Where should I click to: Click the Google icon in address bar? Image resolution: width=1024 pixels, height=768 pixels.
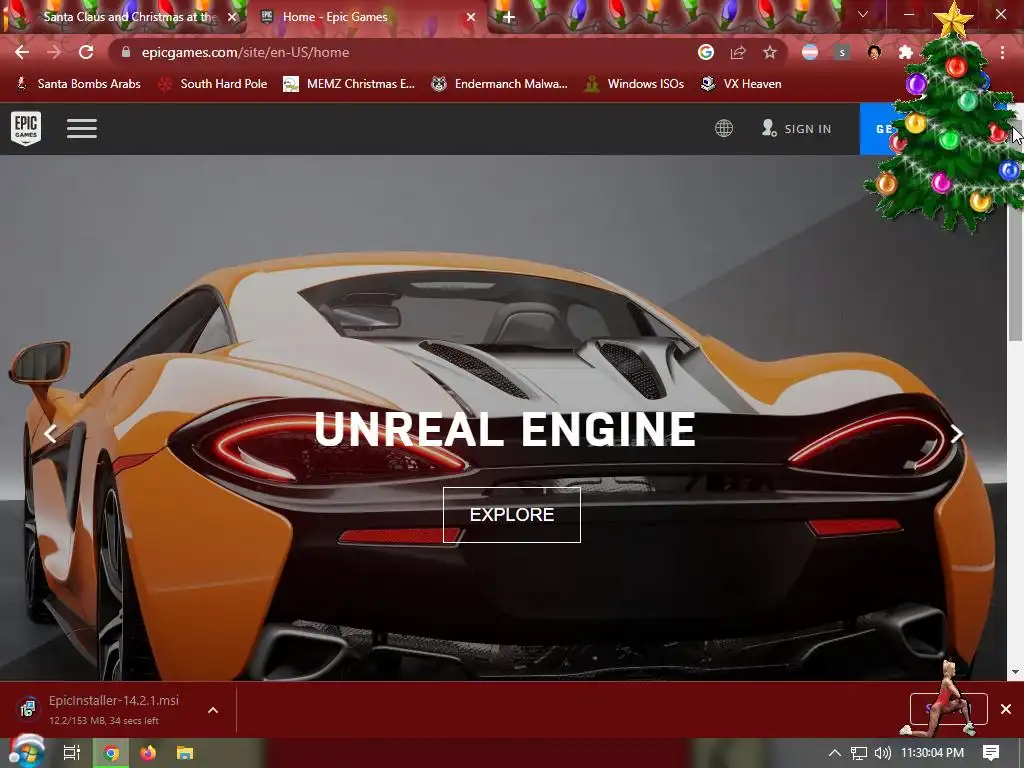[706, 52]
